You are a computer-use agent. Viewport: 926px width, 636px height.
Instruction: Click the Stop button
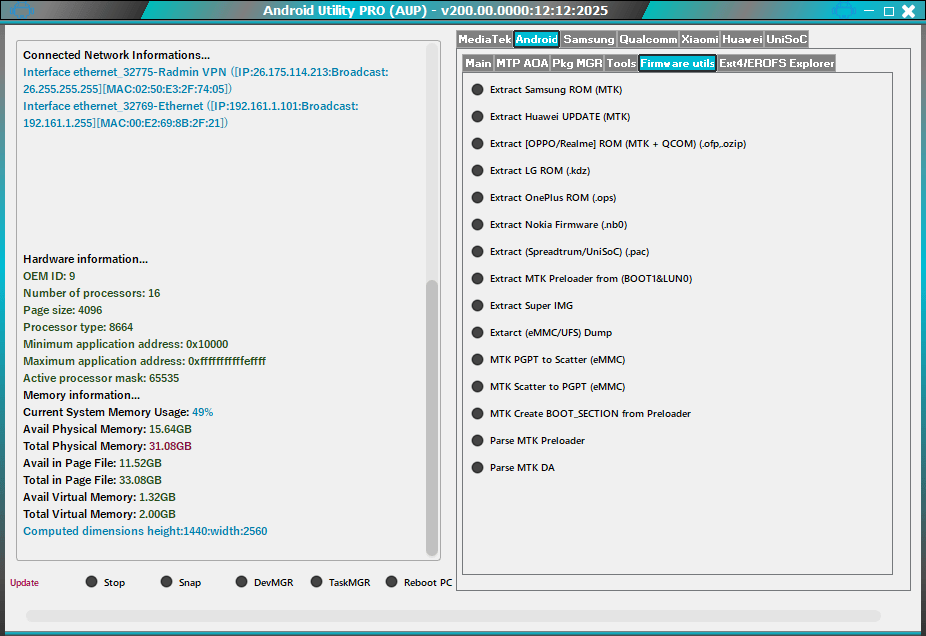105,582
